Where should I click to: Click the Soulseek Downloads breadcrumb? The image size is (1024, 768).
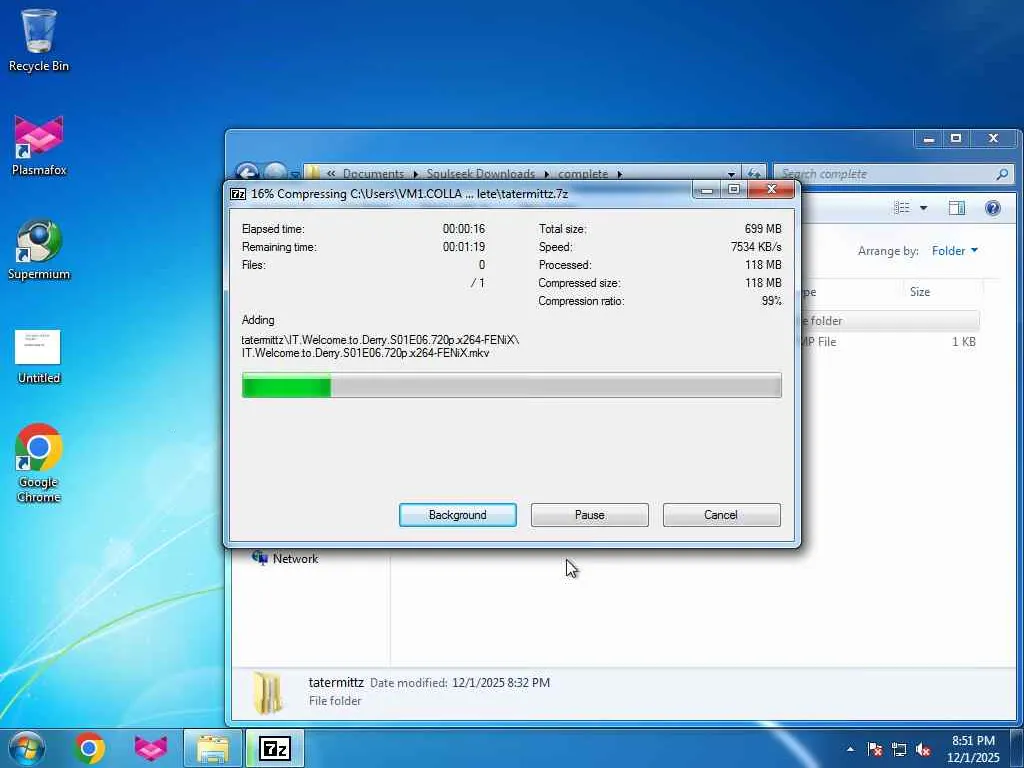[x=481, y=174]
